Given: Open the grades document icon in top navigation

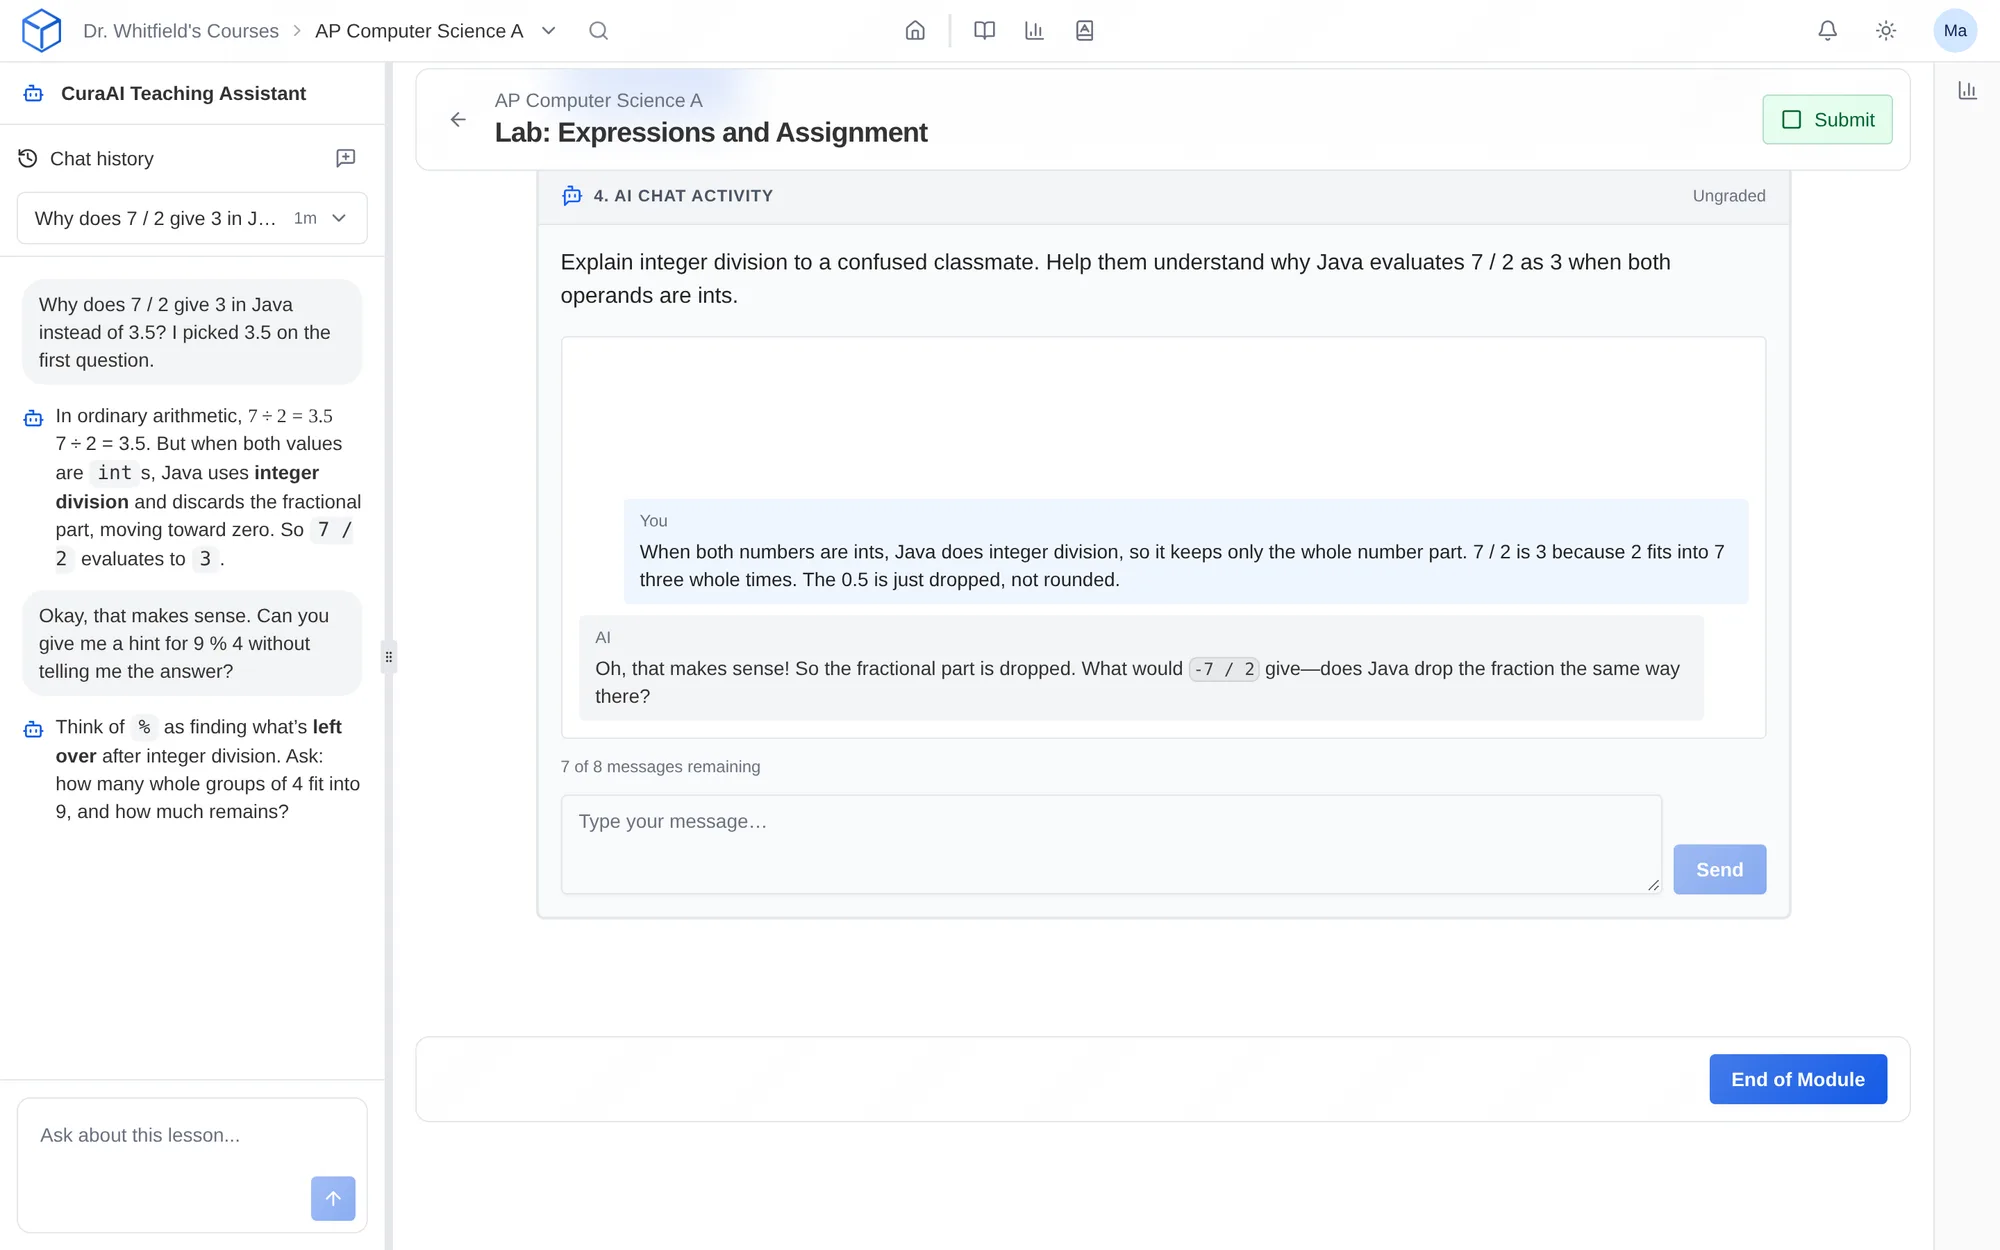Looking at the screenshot, I should pyautogui.click(x=1084, y=30).
